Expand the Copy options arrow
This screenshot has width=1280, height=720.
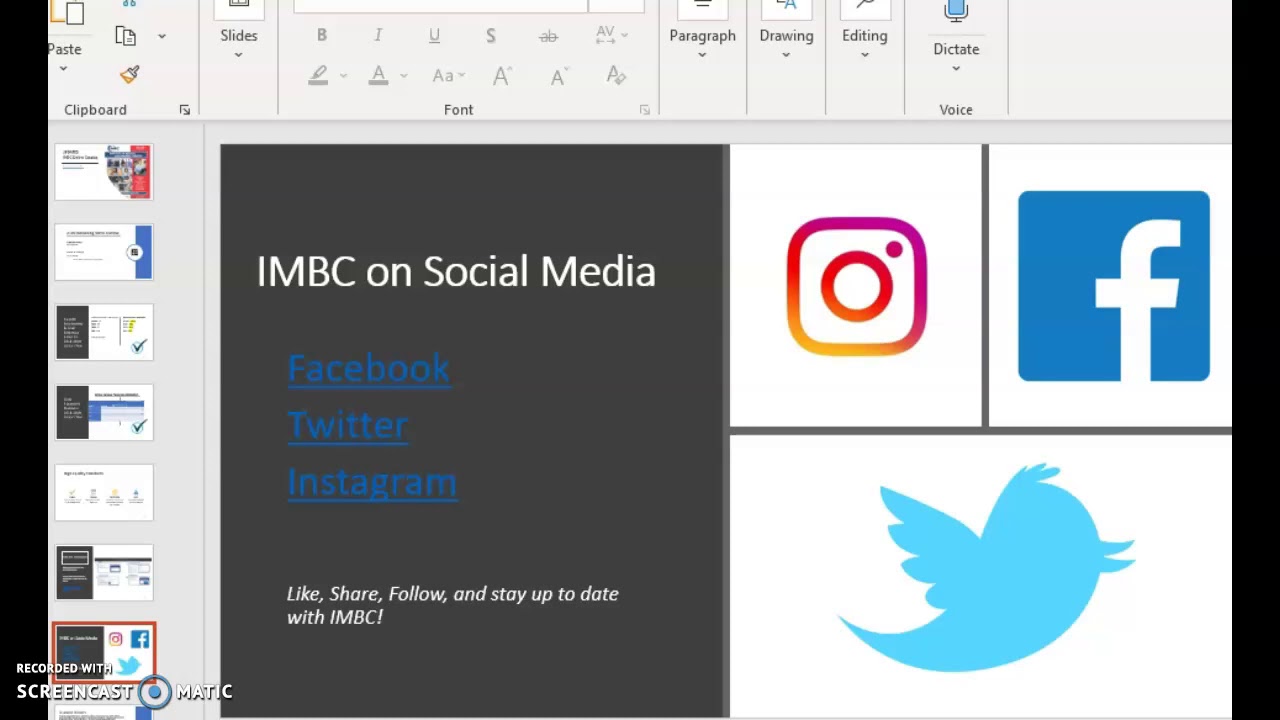click(x=162, y=36)
